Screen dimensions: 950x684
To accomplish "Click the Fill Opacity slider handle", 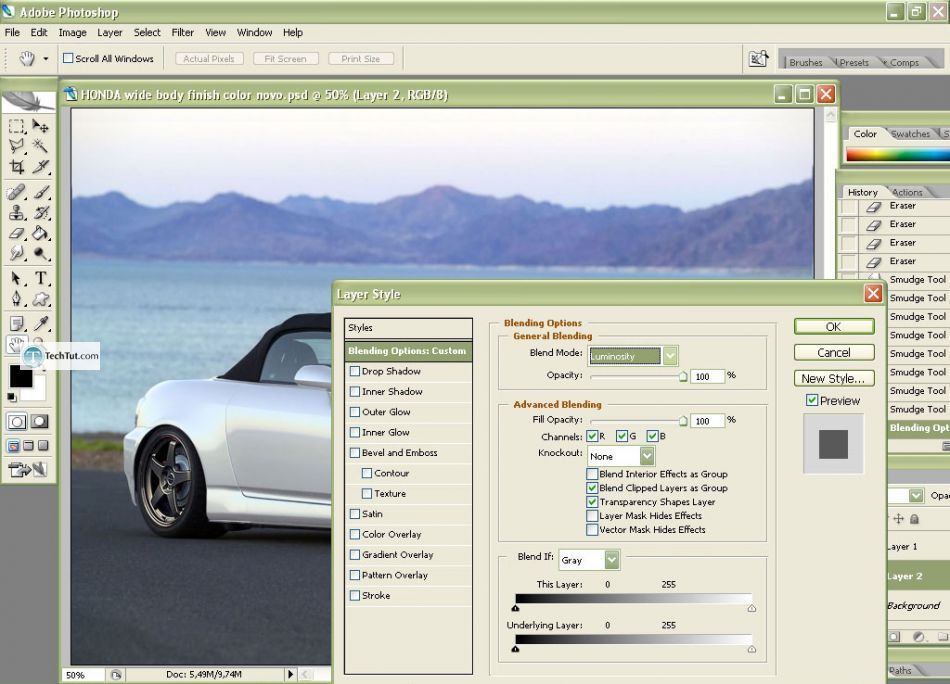I will [x=683, y=421].
